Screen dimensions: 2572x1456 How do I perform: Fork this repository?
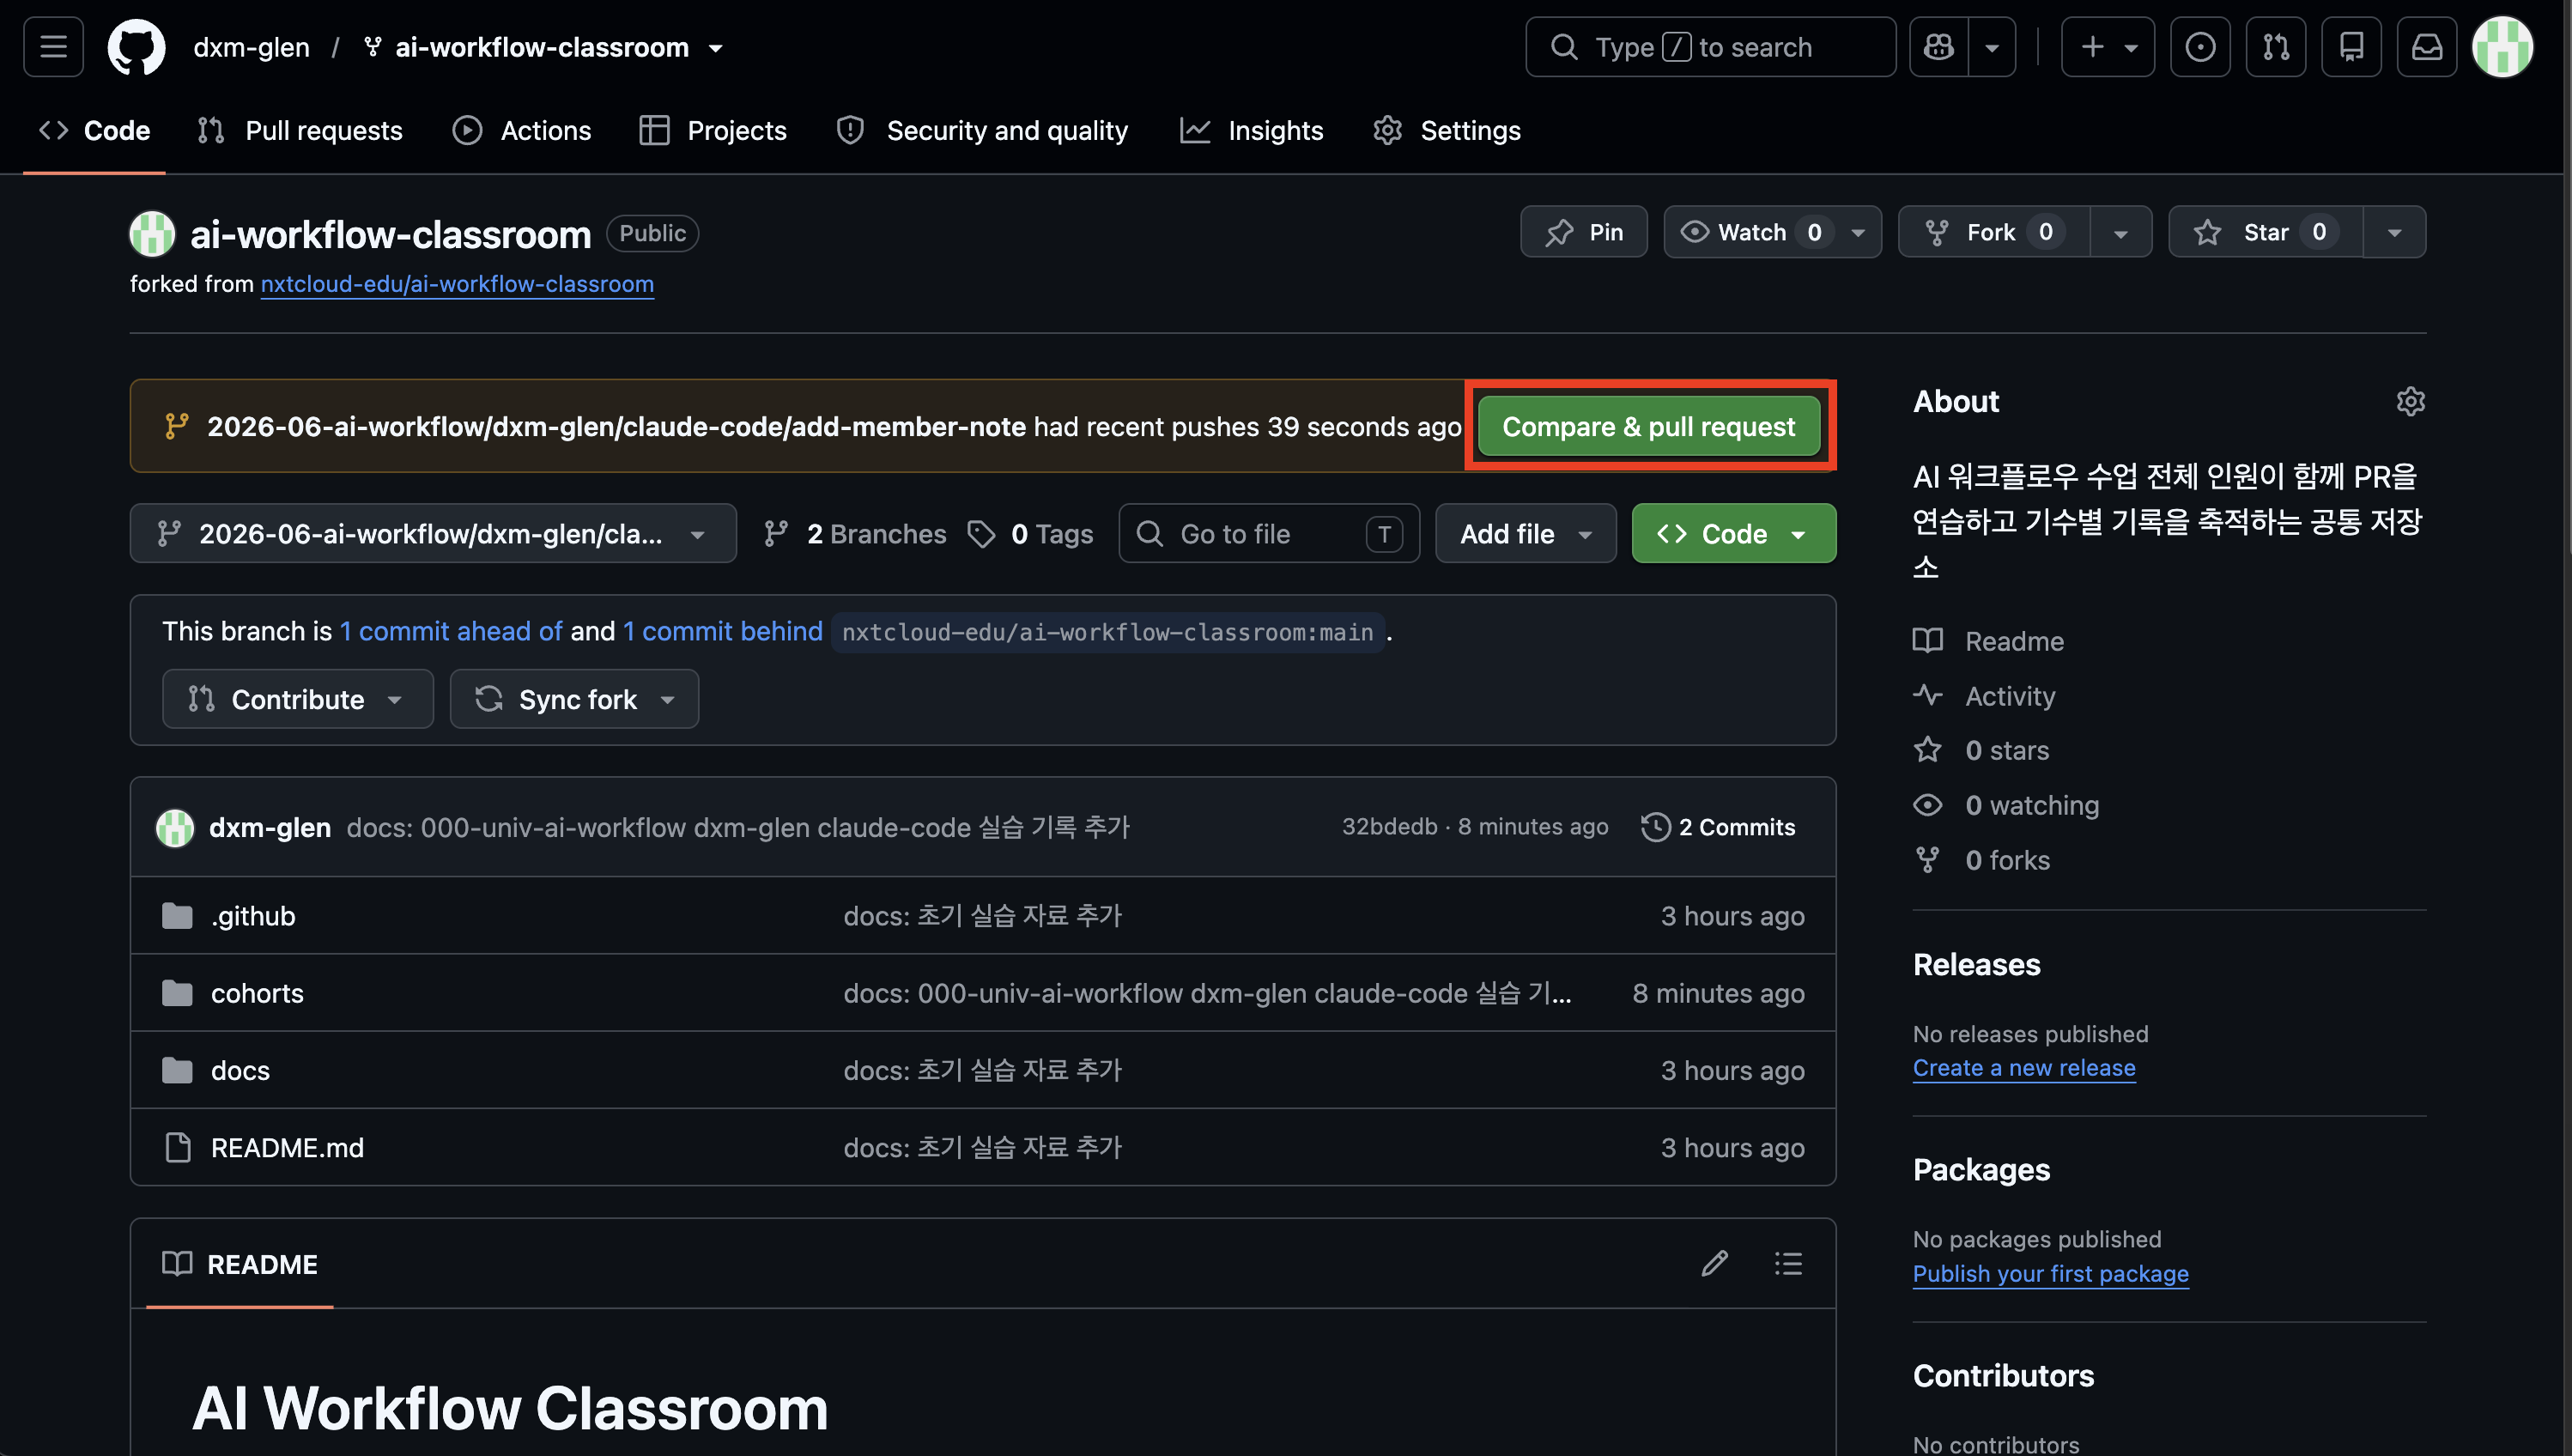1994,232
